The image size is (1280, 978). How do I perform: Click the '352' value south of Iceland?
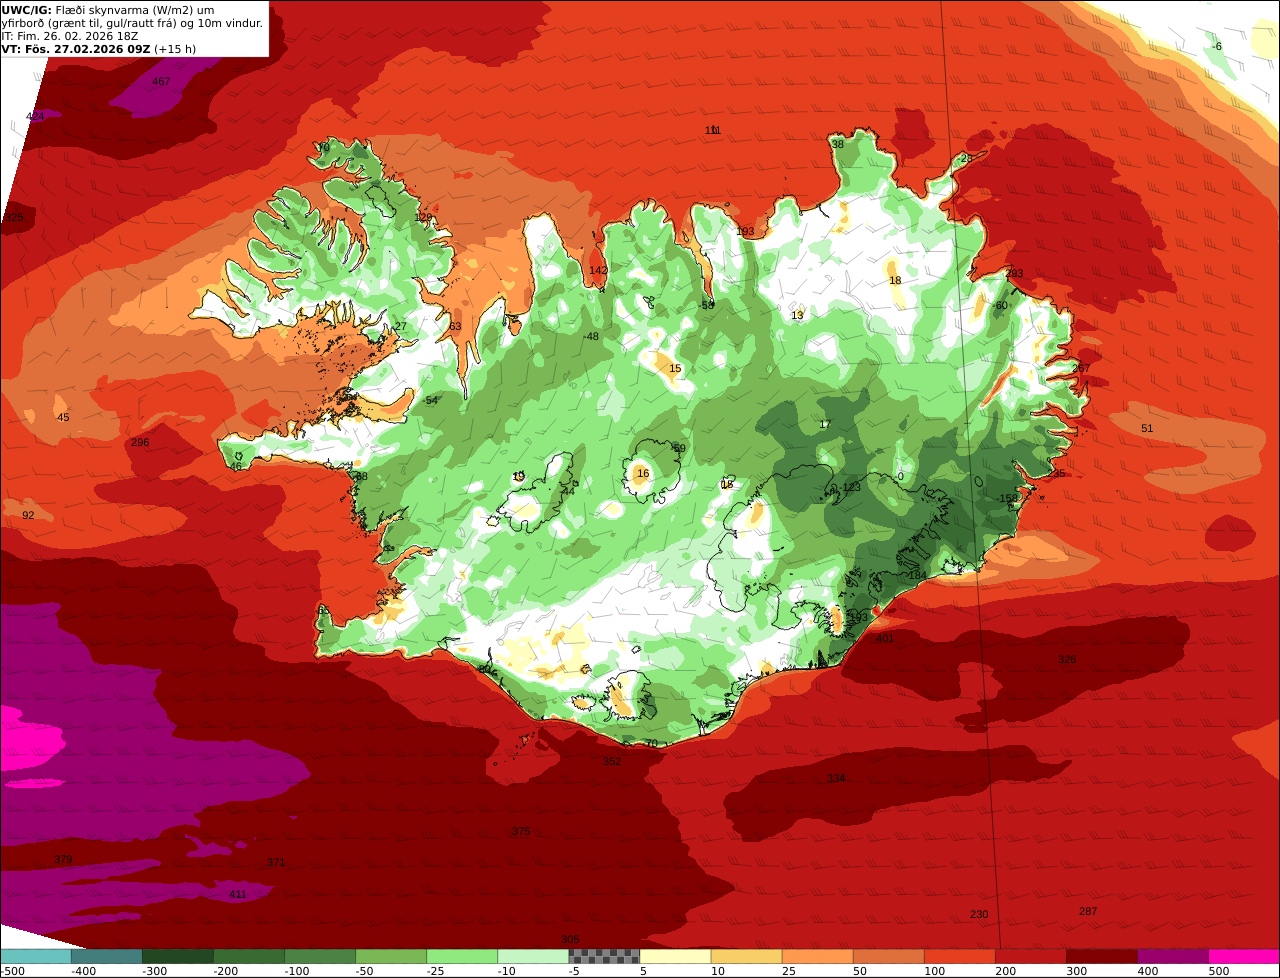[x=612, y=762]
